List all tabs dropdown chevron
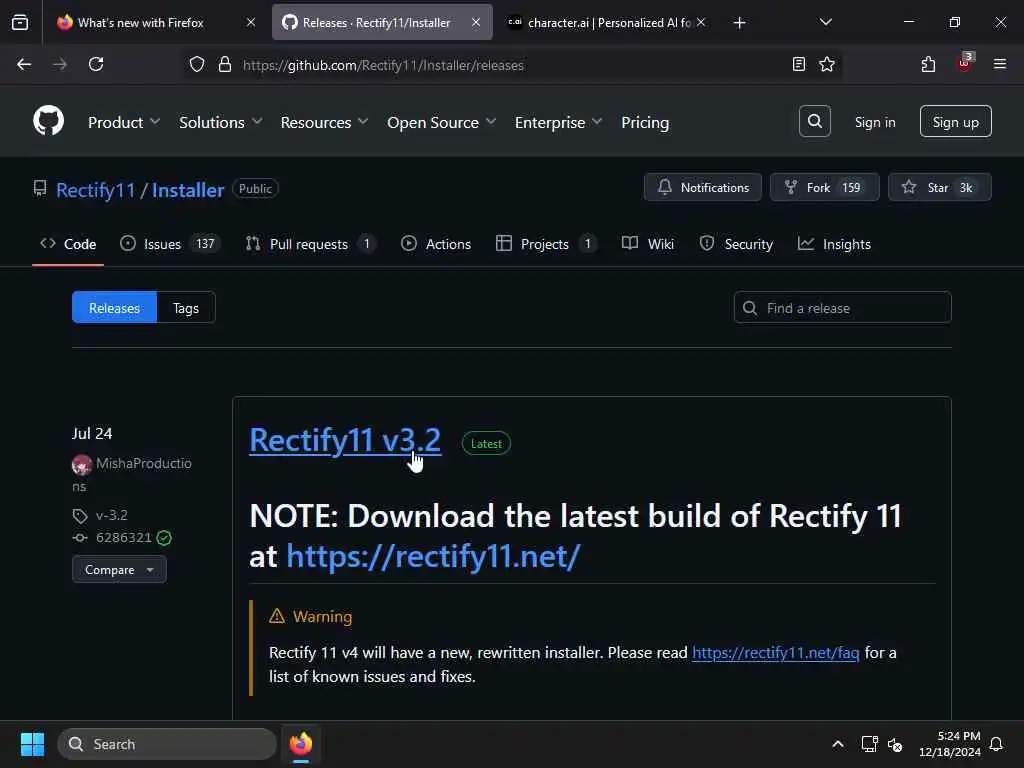The height and width of the screenshot is (768, 1024). pos(825,22)
